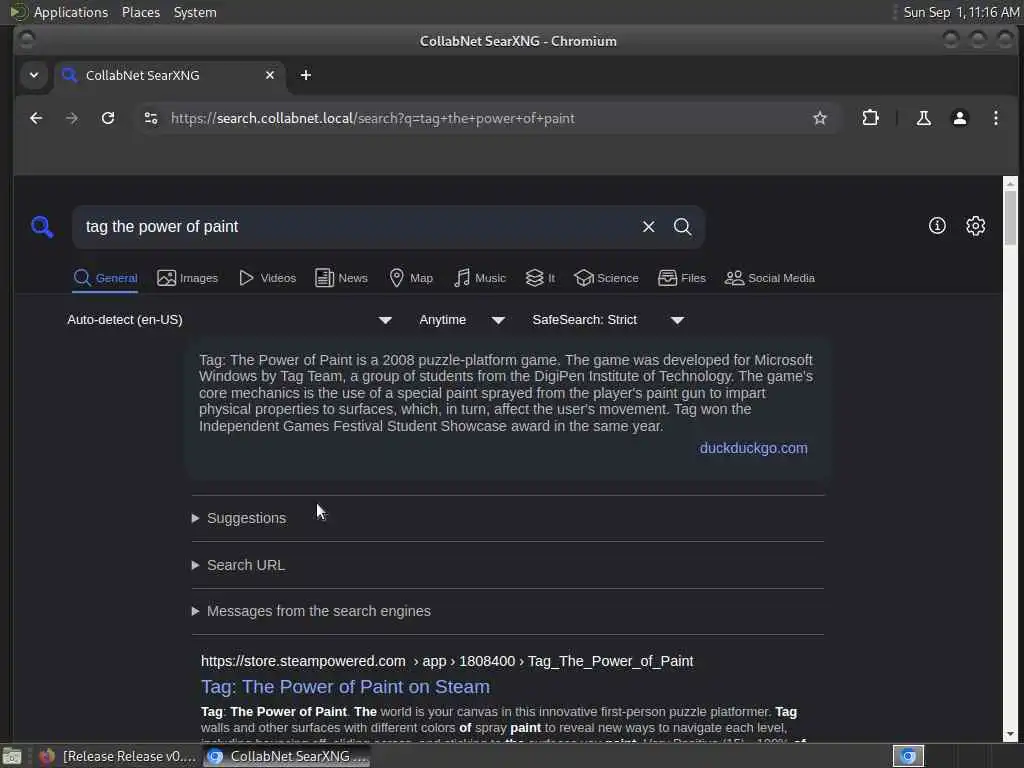This screenshot has width=1024, height=768.
Task: Switch to Release taskbar window
Action: click(117, 756)
